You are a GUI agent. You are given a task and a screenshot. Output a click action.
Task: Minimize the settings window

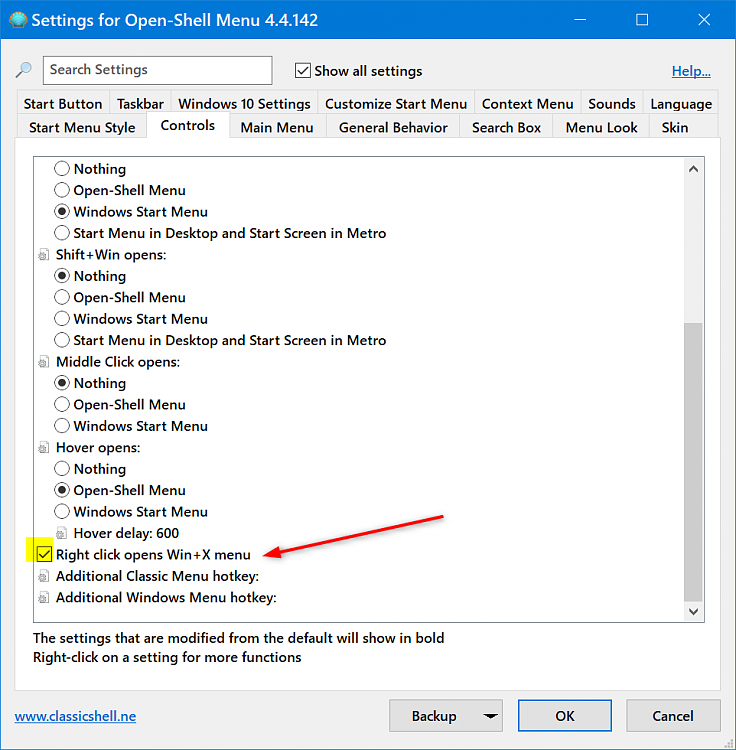pyautogui.click(x=580, y=20)
